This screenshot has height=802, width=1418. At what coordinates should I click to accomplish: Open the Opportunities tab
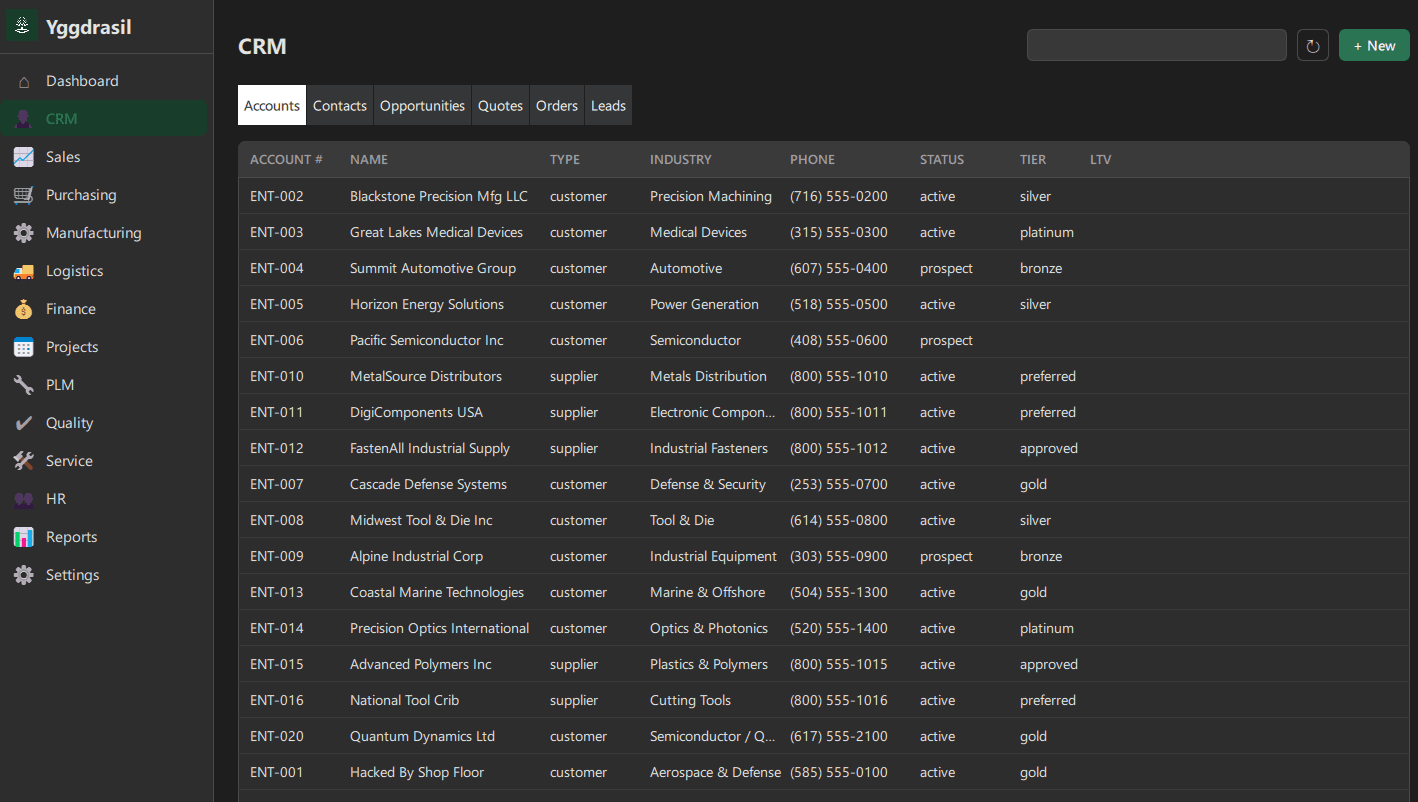(x=421, y=105)
